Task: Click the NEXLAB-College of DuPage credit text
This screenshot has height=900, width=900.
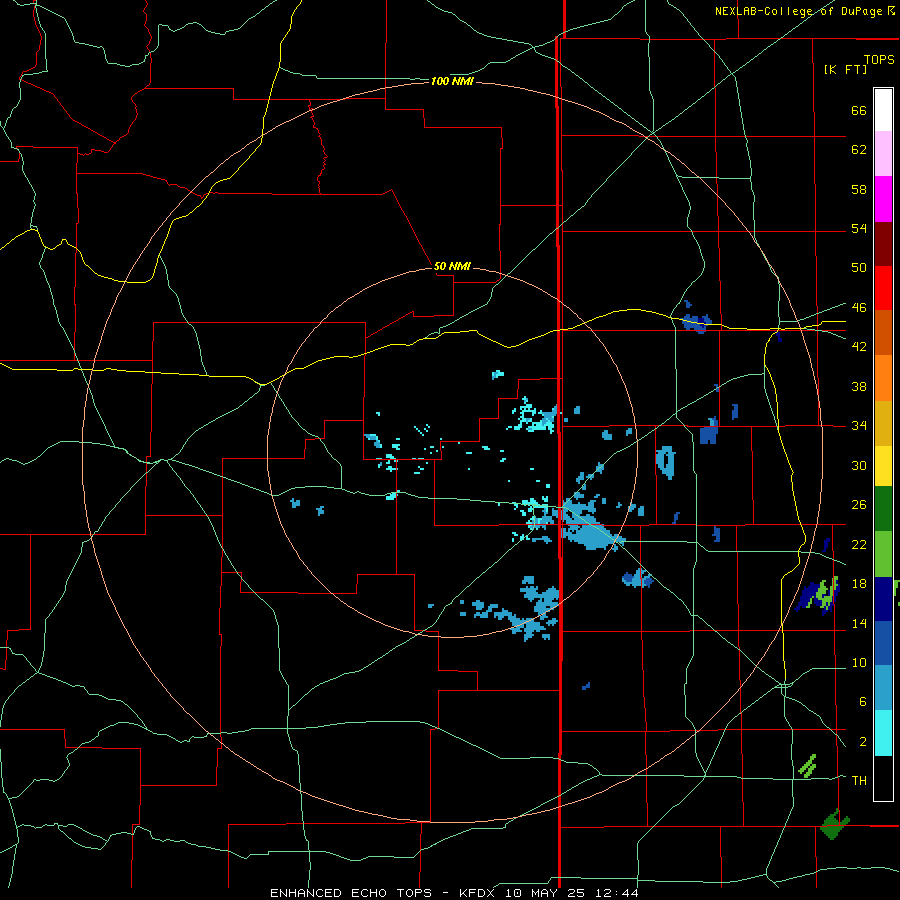Action: point(799,11)
